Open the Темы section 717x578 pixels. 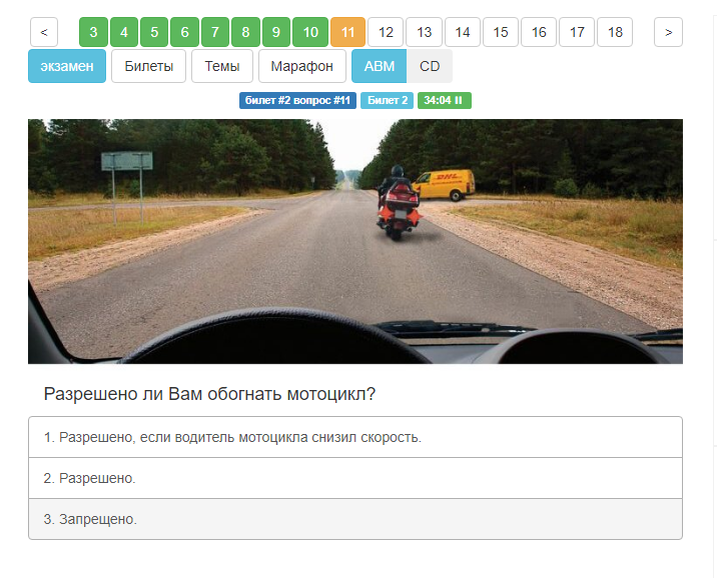coord(222,66)
